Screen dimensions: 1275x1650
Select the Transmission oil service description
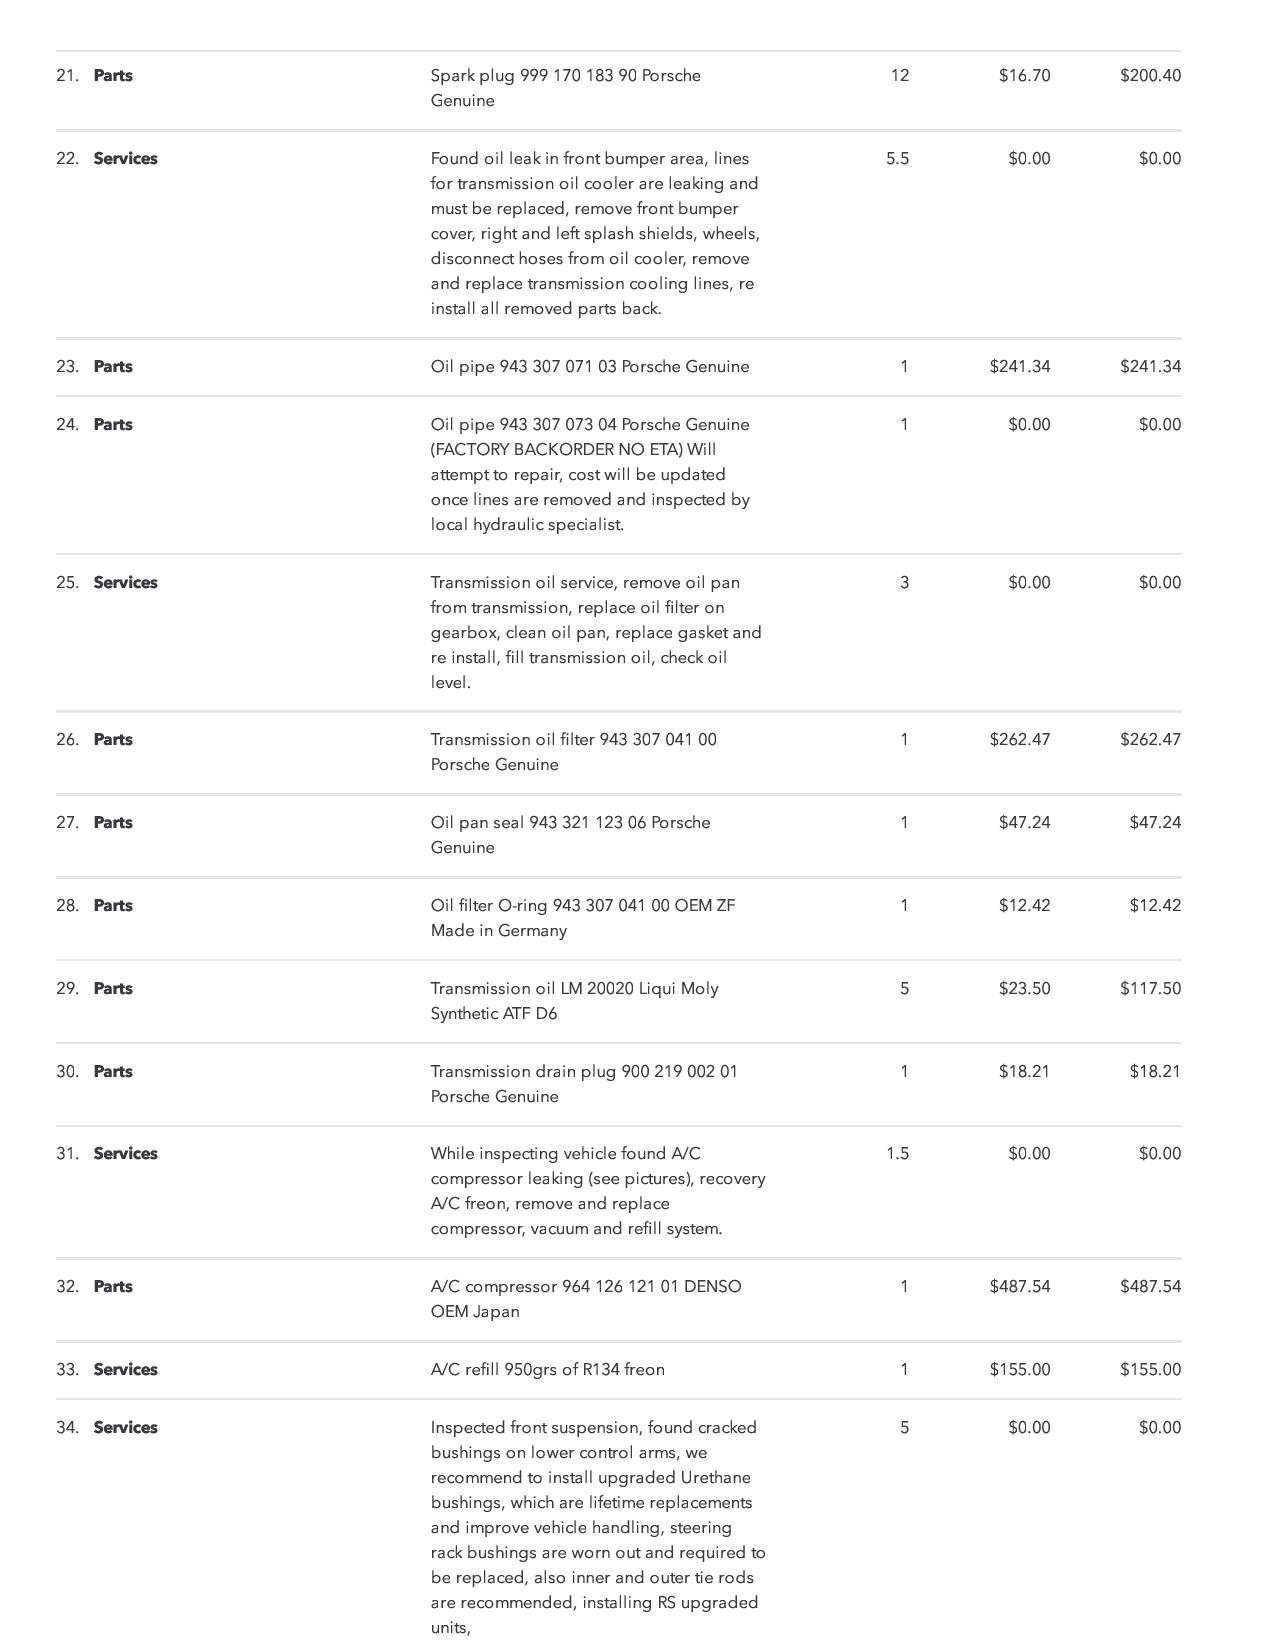point(595,632)
